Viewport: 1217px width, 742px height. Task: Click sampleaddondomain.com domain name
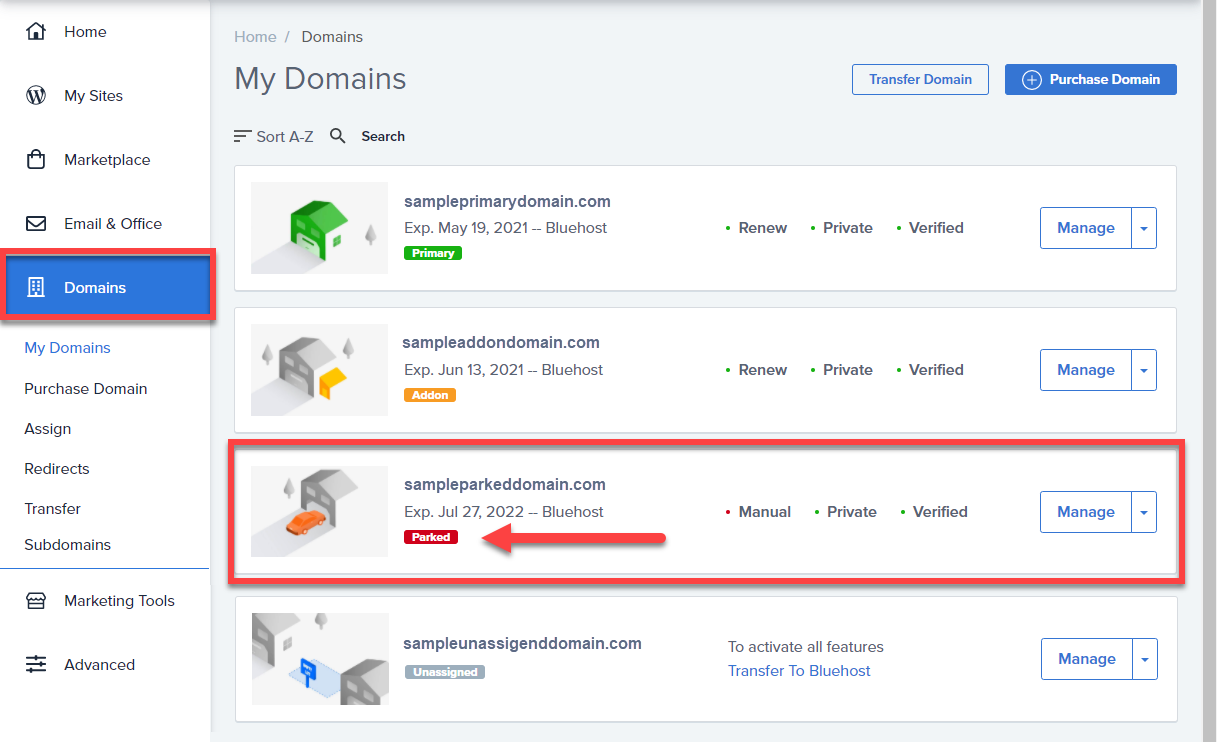pyautogui.click(x=501, y=343)
